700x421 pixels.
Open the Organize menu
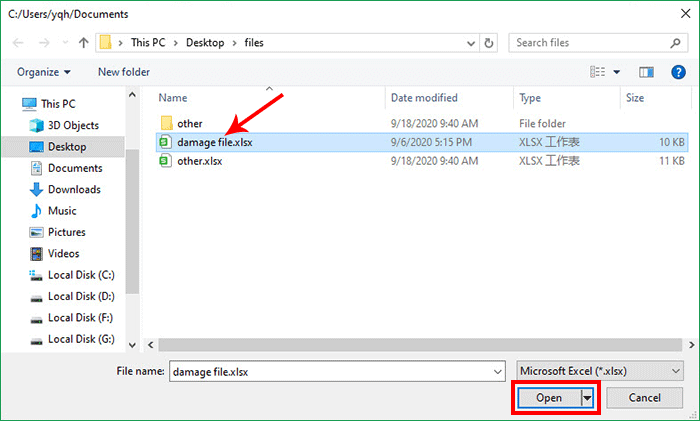tap(43, 72)
